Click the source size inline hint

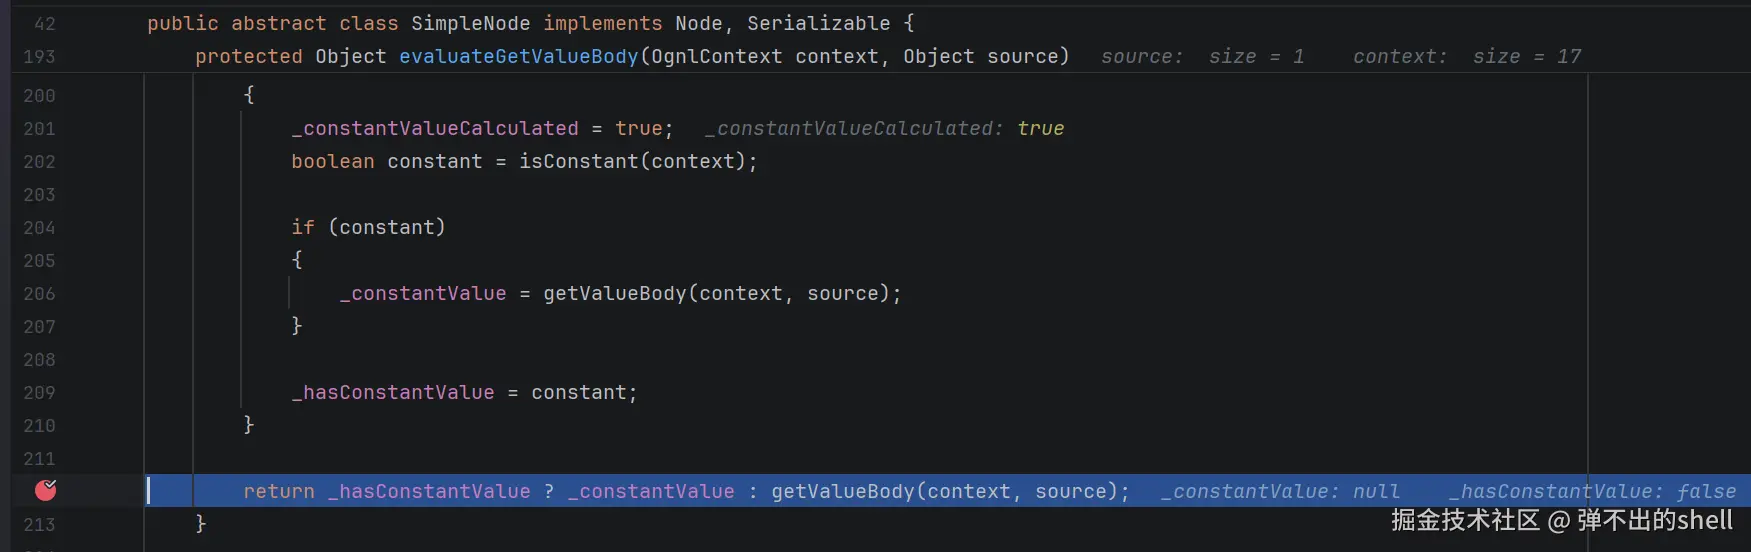(1203, 56)
